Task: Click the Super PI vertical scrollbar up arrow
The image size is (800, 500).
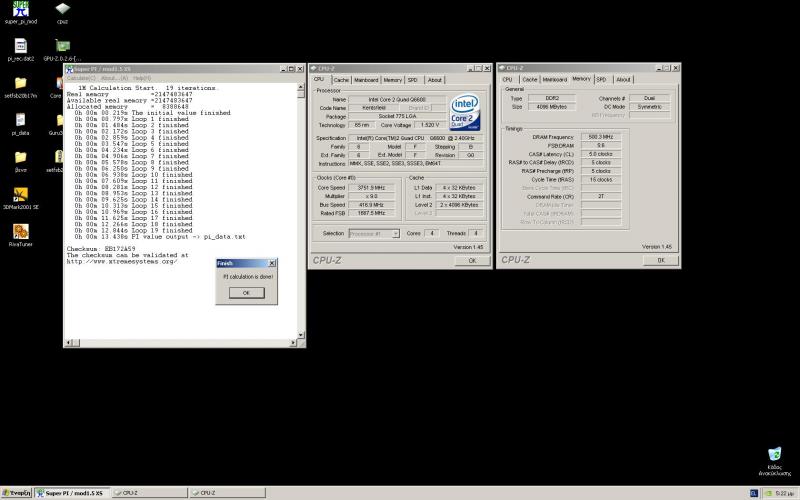Action: coord(301,87)
